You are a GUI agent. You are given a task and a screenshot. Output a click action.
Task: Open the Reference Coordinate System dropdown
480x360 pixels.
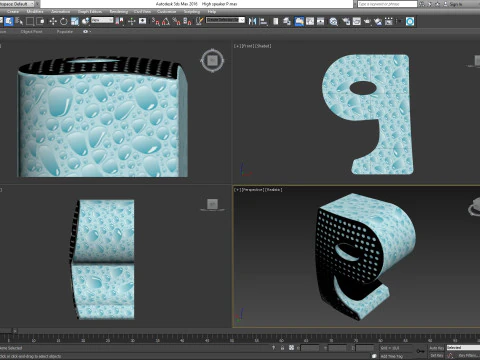[103, 20]
